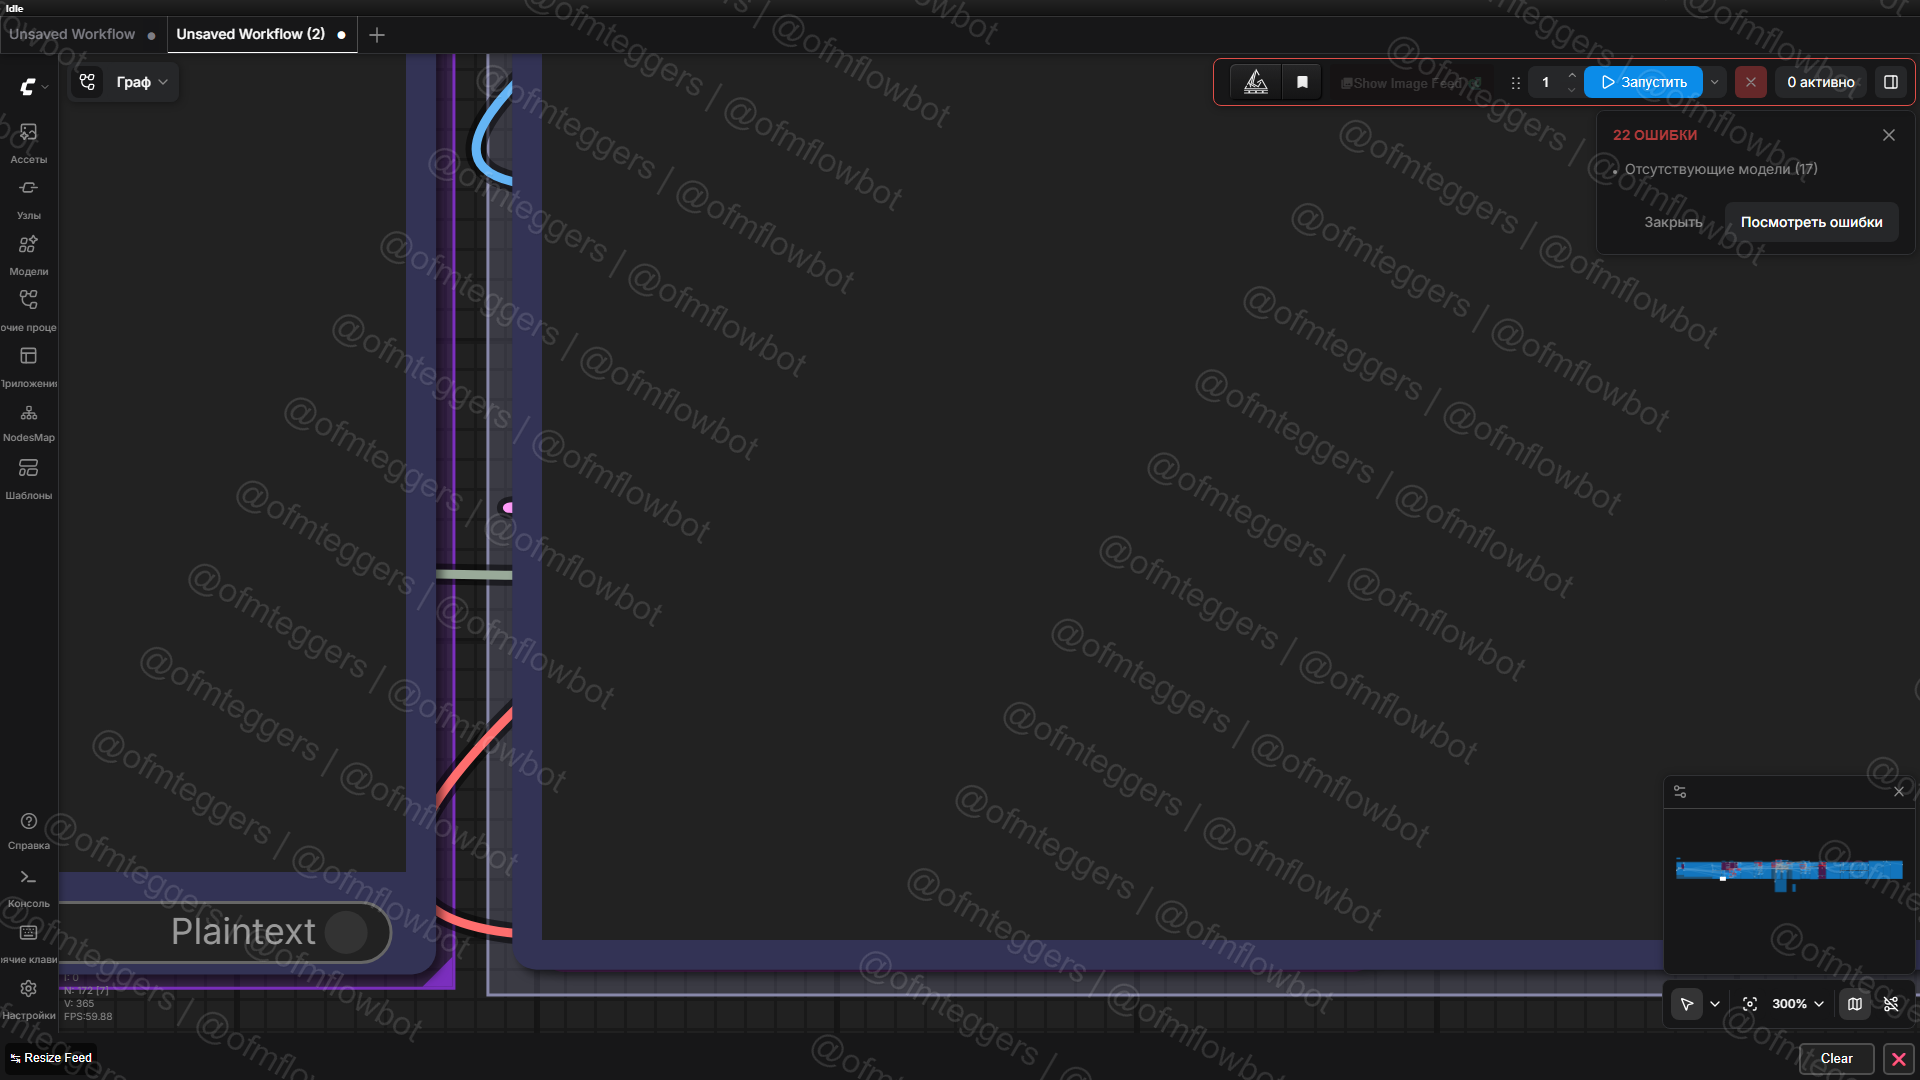Switch to the first Unsaved Workflow tab
Viewport: 1920px width, 1080px height.
[72, 34]
